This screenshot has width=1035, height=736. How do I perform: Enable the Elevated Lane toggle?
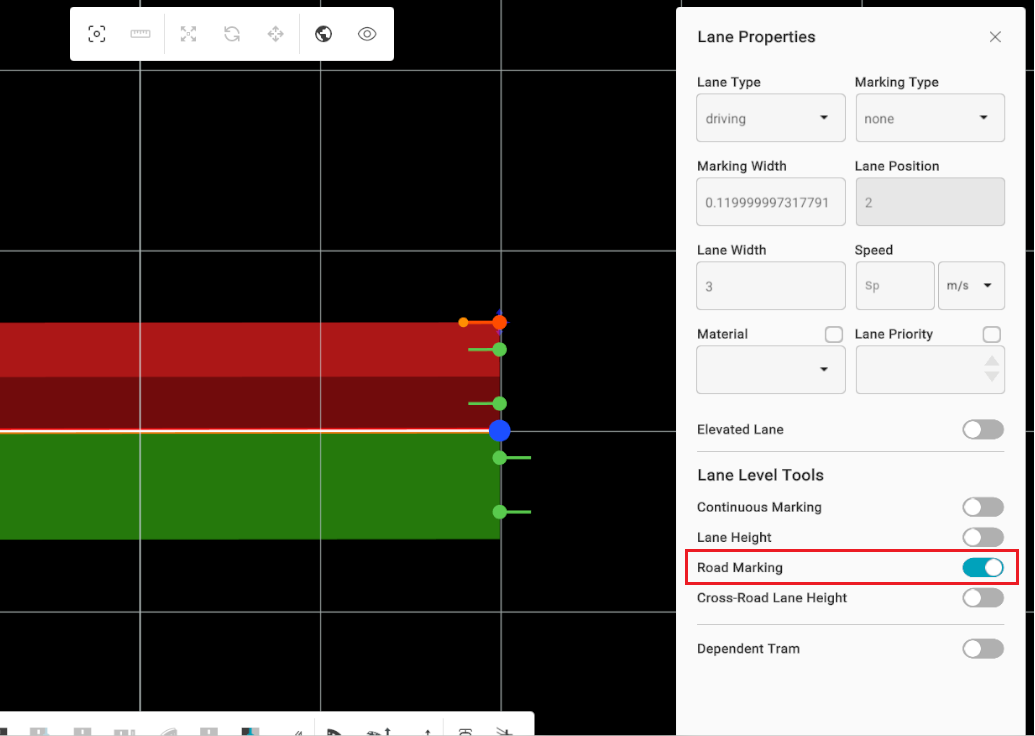[x=982, y=430]
